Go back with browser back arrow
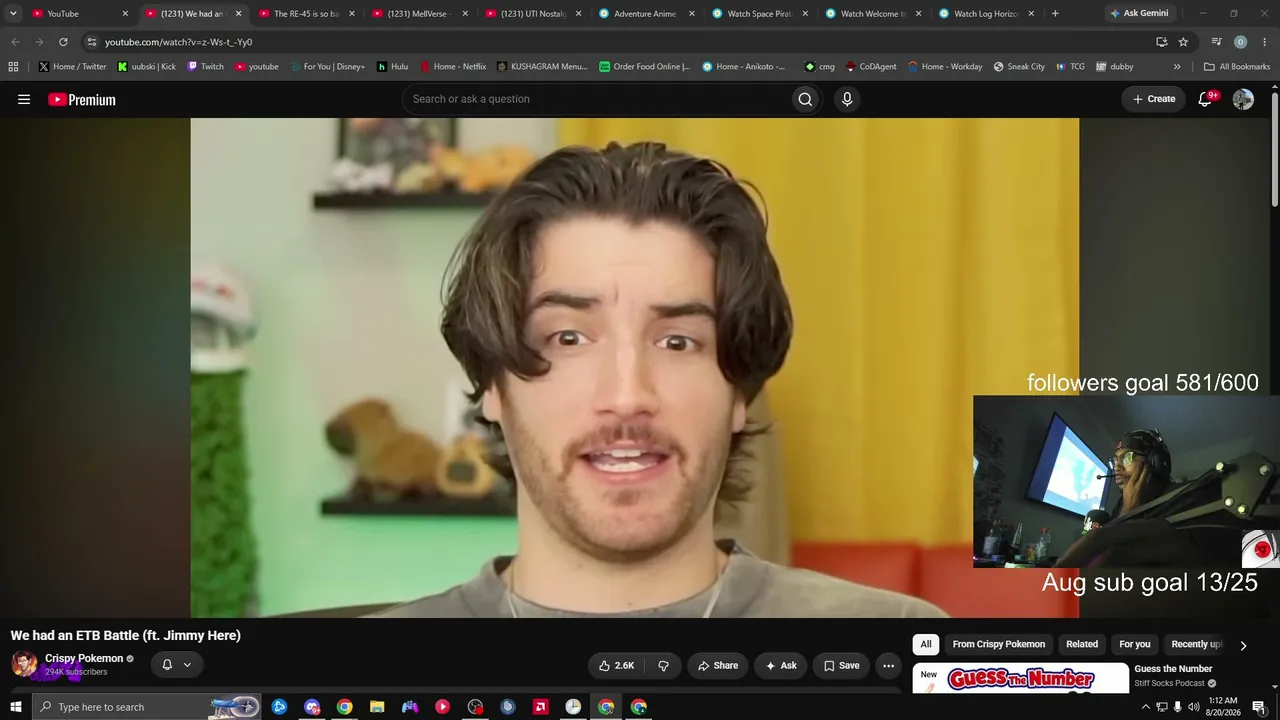The image size is (1280, 720). 15,42
